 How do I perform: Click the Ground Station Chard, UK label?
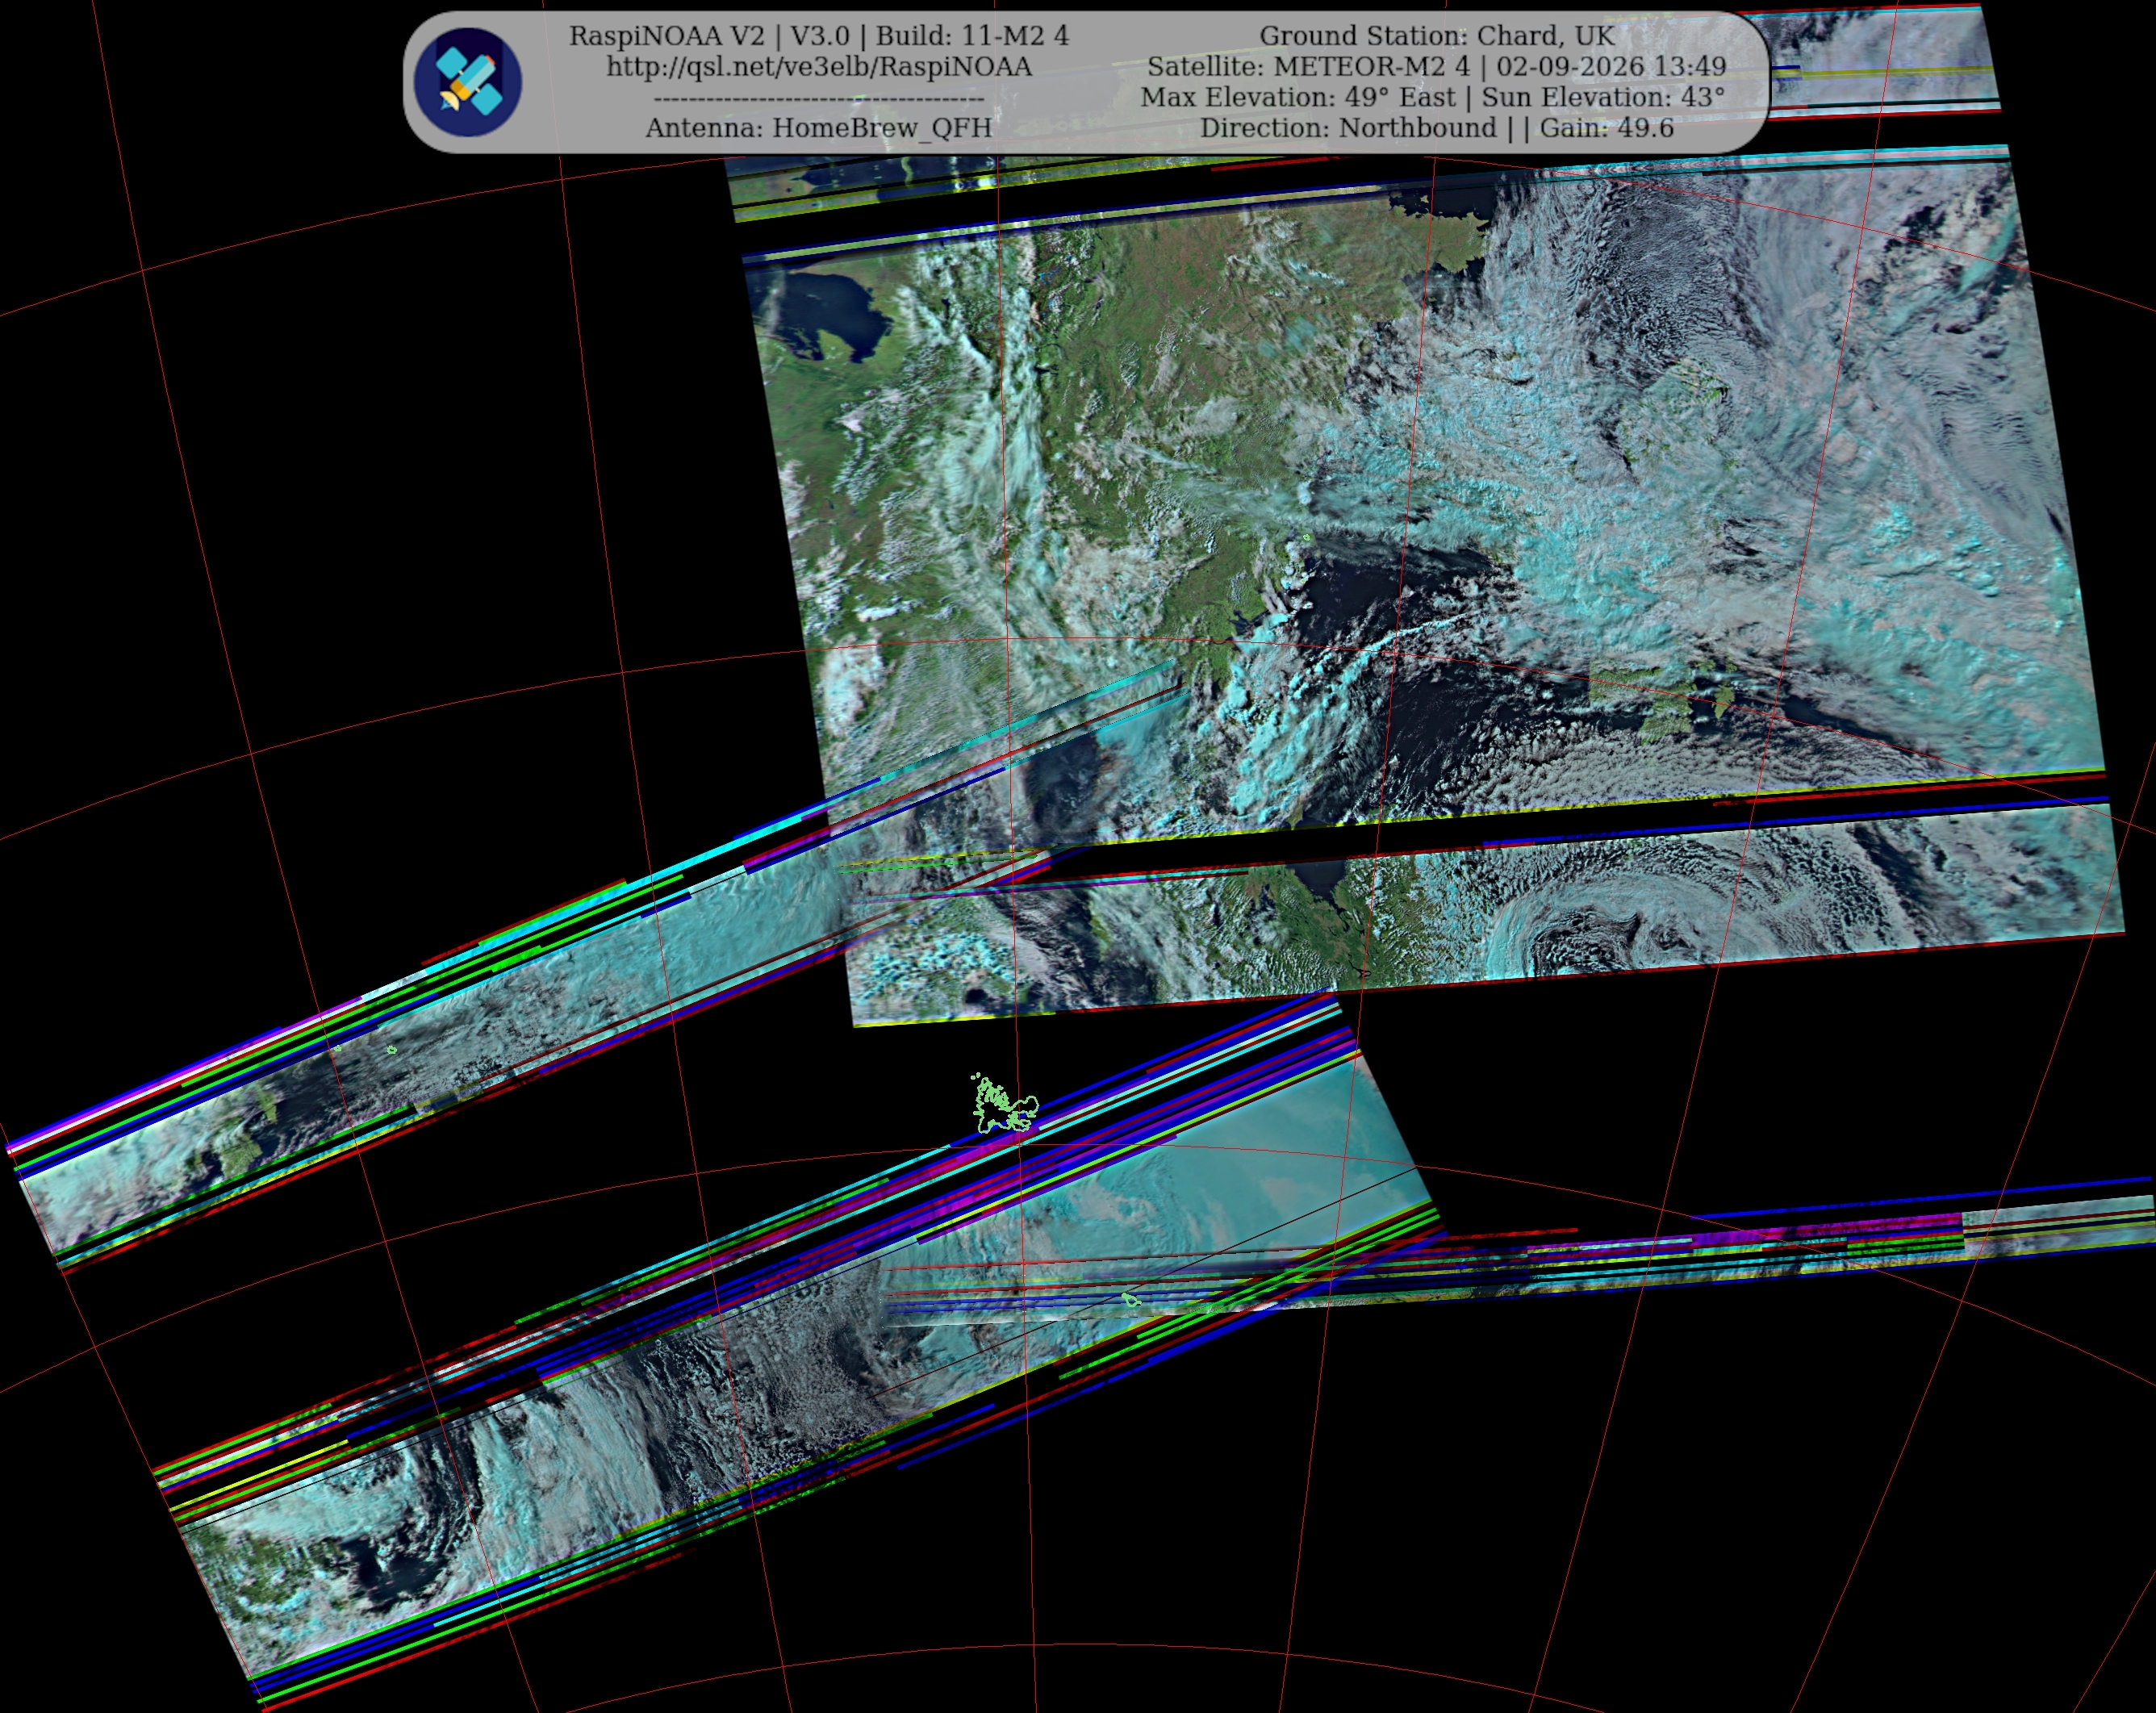[1437, 36]
